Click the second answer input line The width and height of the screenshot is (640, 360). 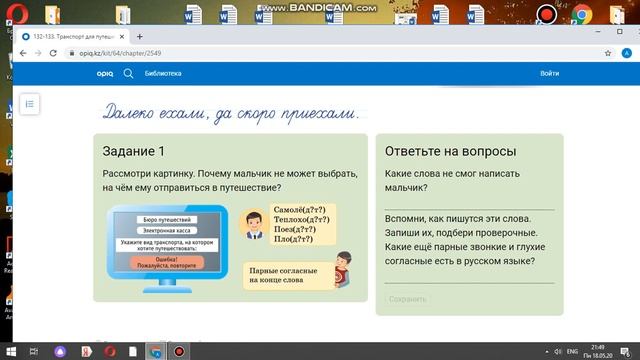(469, 277)
